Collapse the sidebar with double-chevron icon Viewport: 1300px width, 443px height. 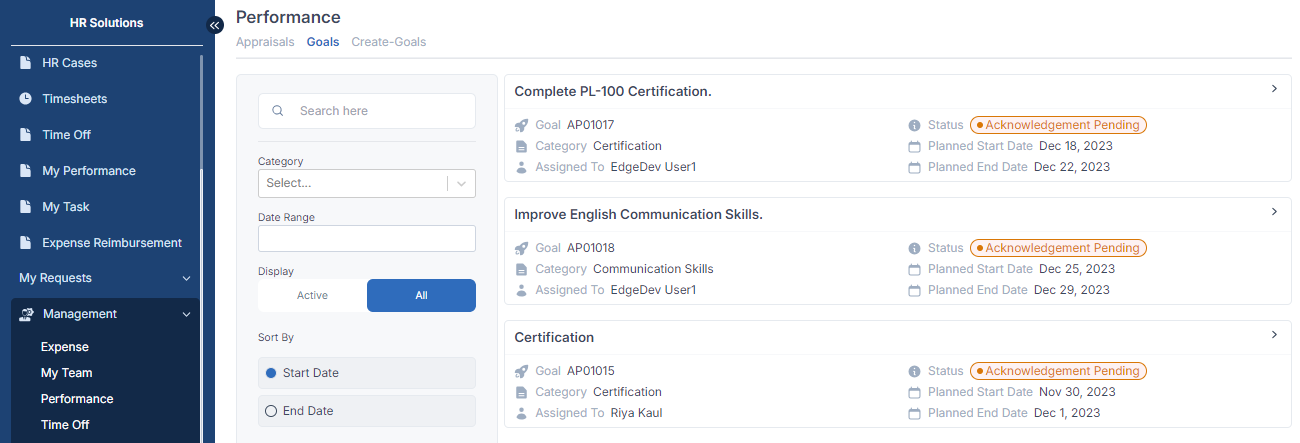215,25
